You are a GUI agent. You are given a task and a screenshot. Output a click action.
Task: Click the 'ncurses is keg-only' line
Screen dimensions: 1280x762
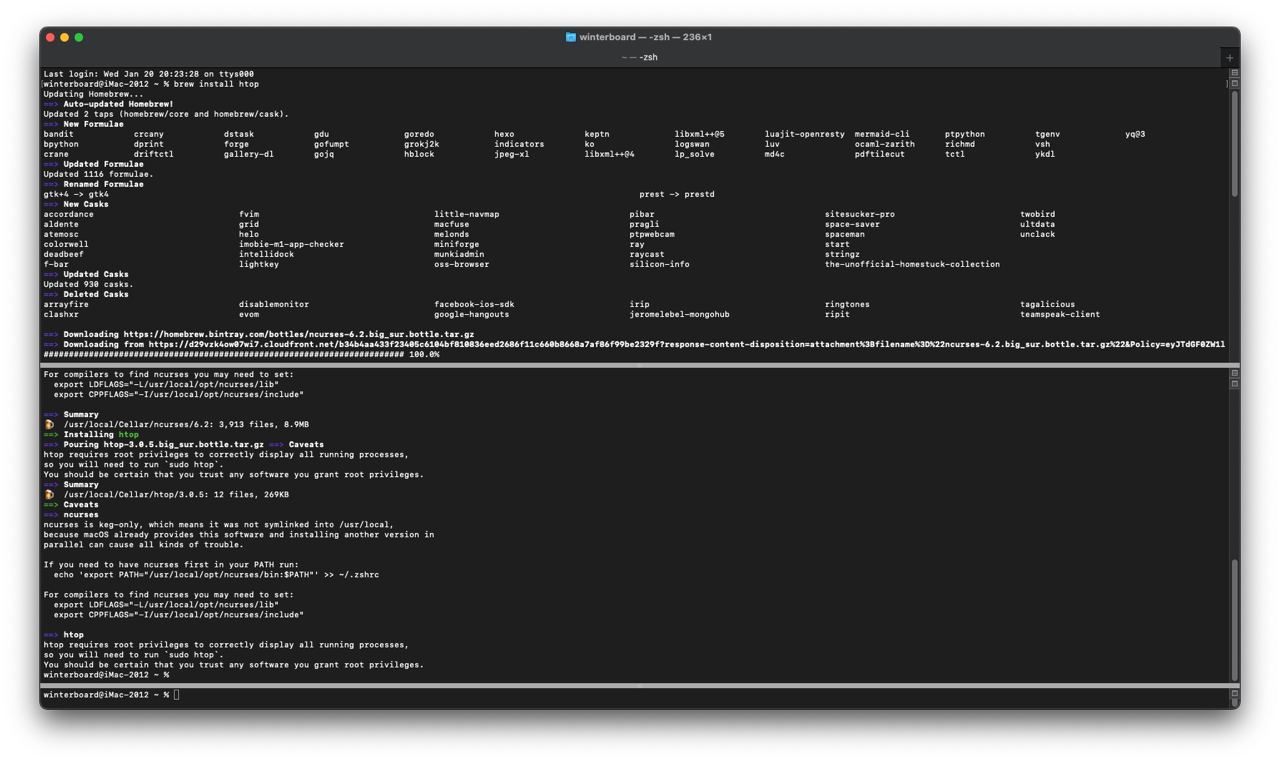219,524
